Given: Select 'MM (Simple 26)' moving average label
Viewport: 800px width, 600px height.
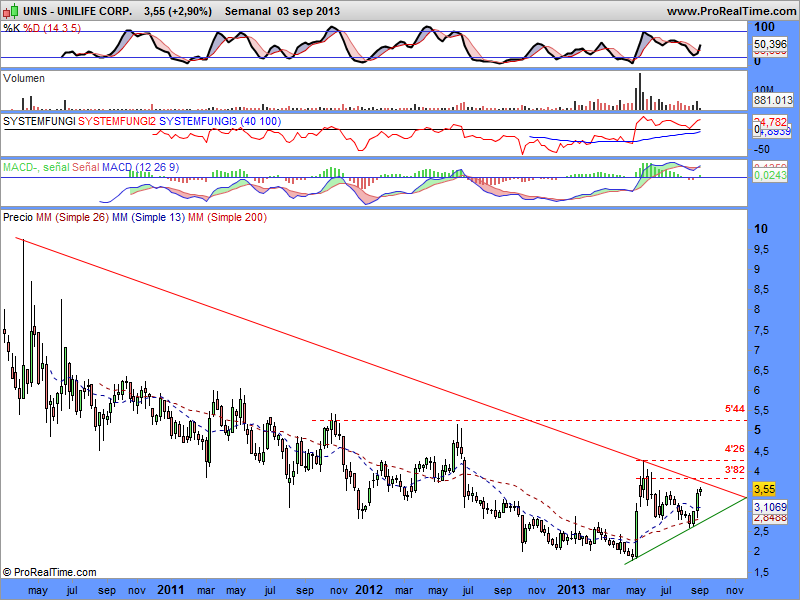Looking at the screenshot, I should [72, 217].
